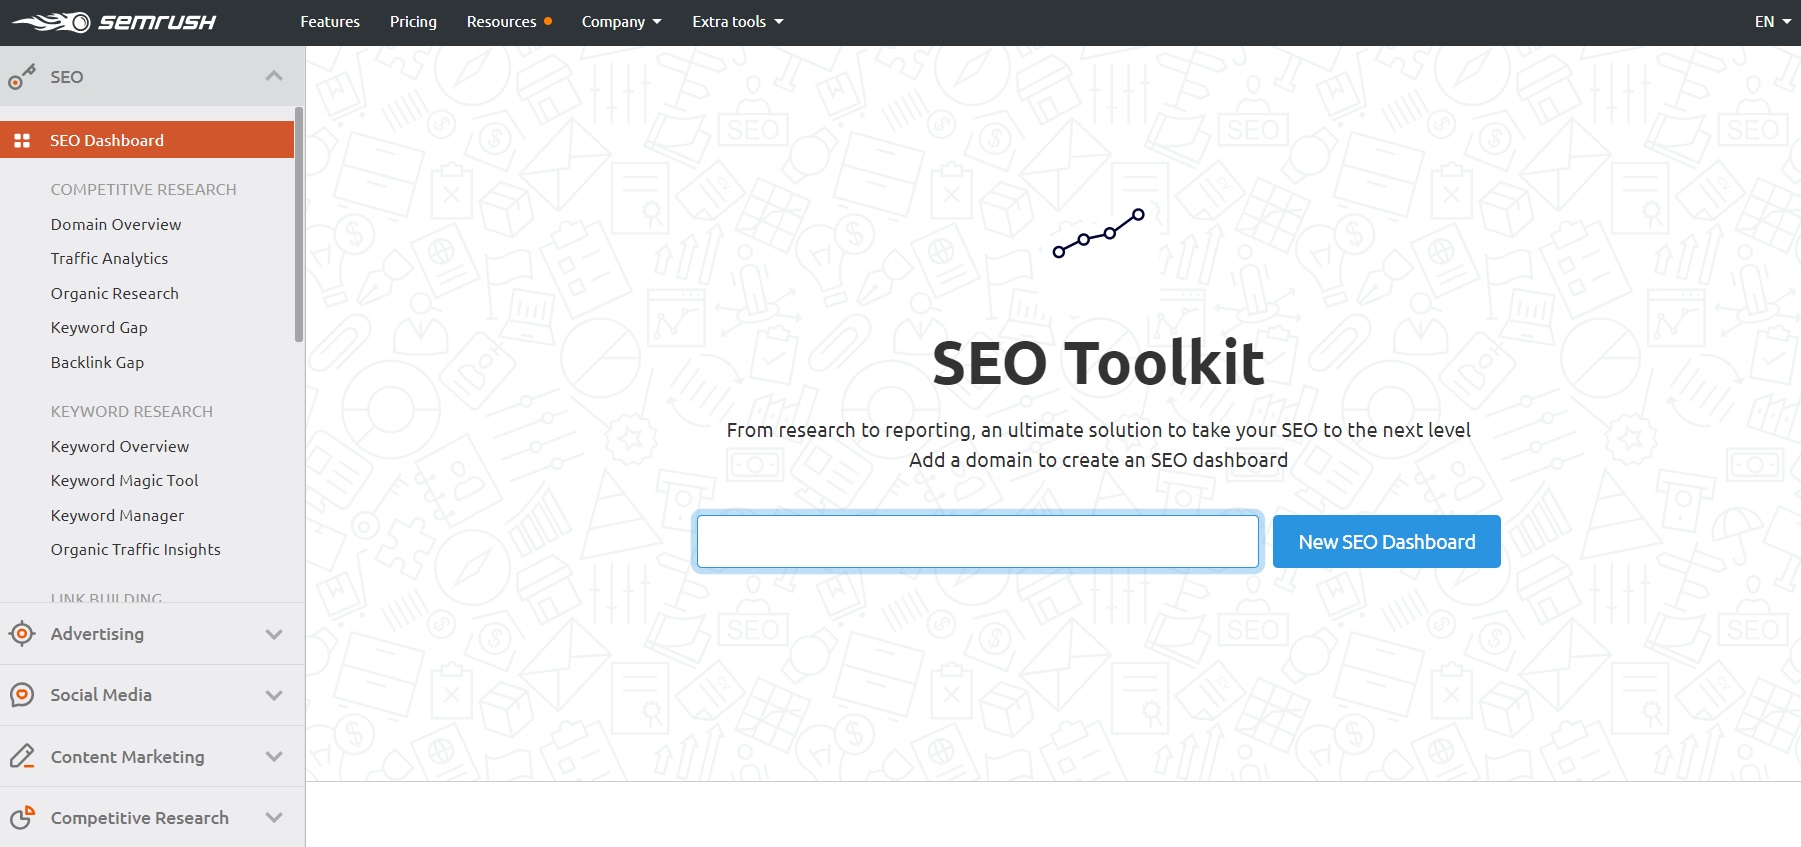Image resolution: width=1801 pixels, height=847 pixels.
Task: Expand the Social Media section chevron
Action: pos(274,695)
